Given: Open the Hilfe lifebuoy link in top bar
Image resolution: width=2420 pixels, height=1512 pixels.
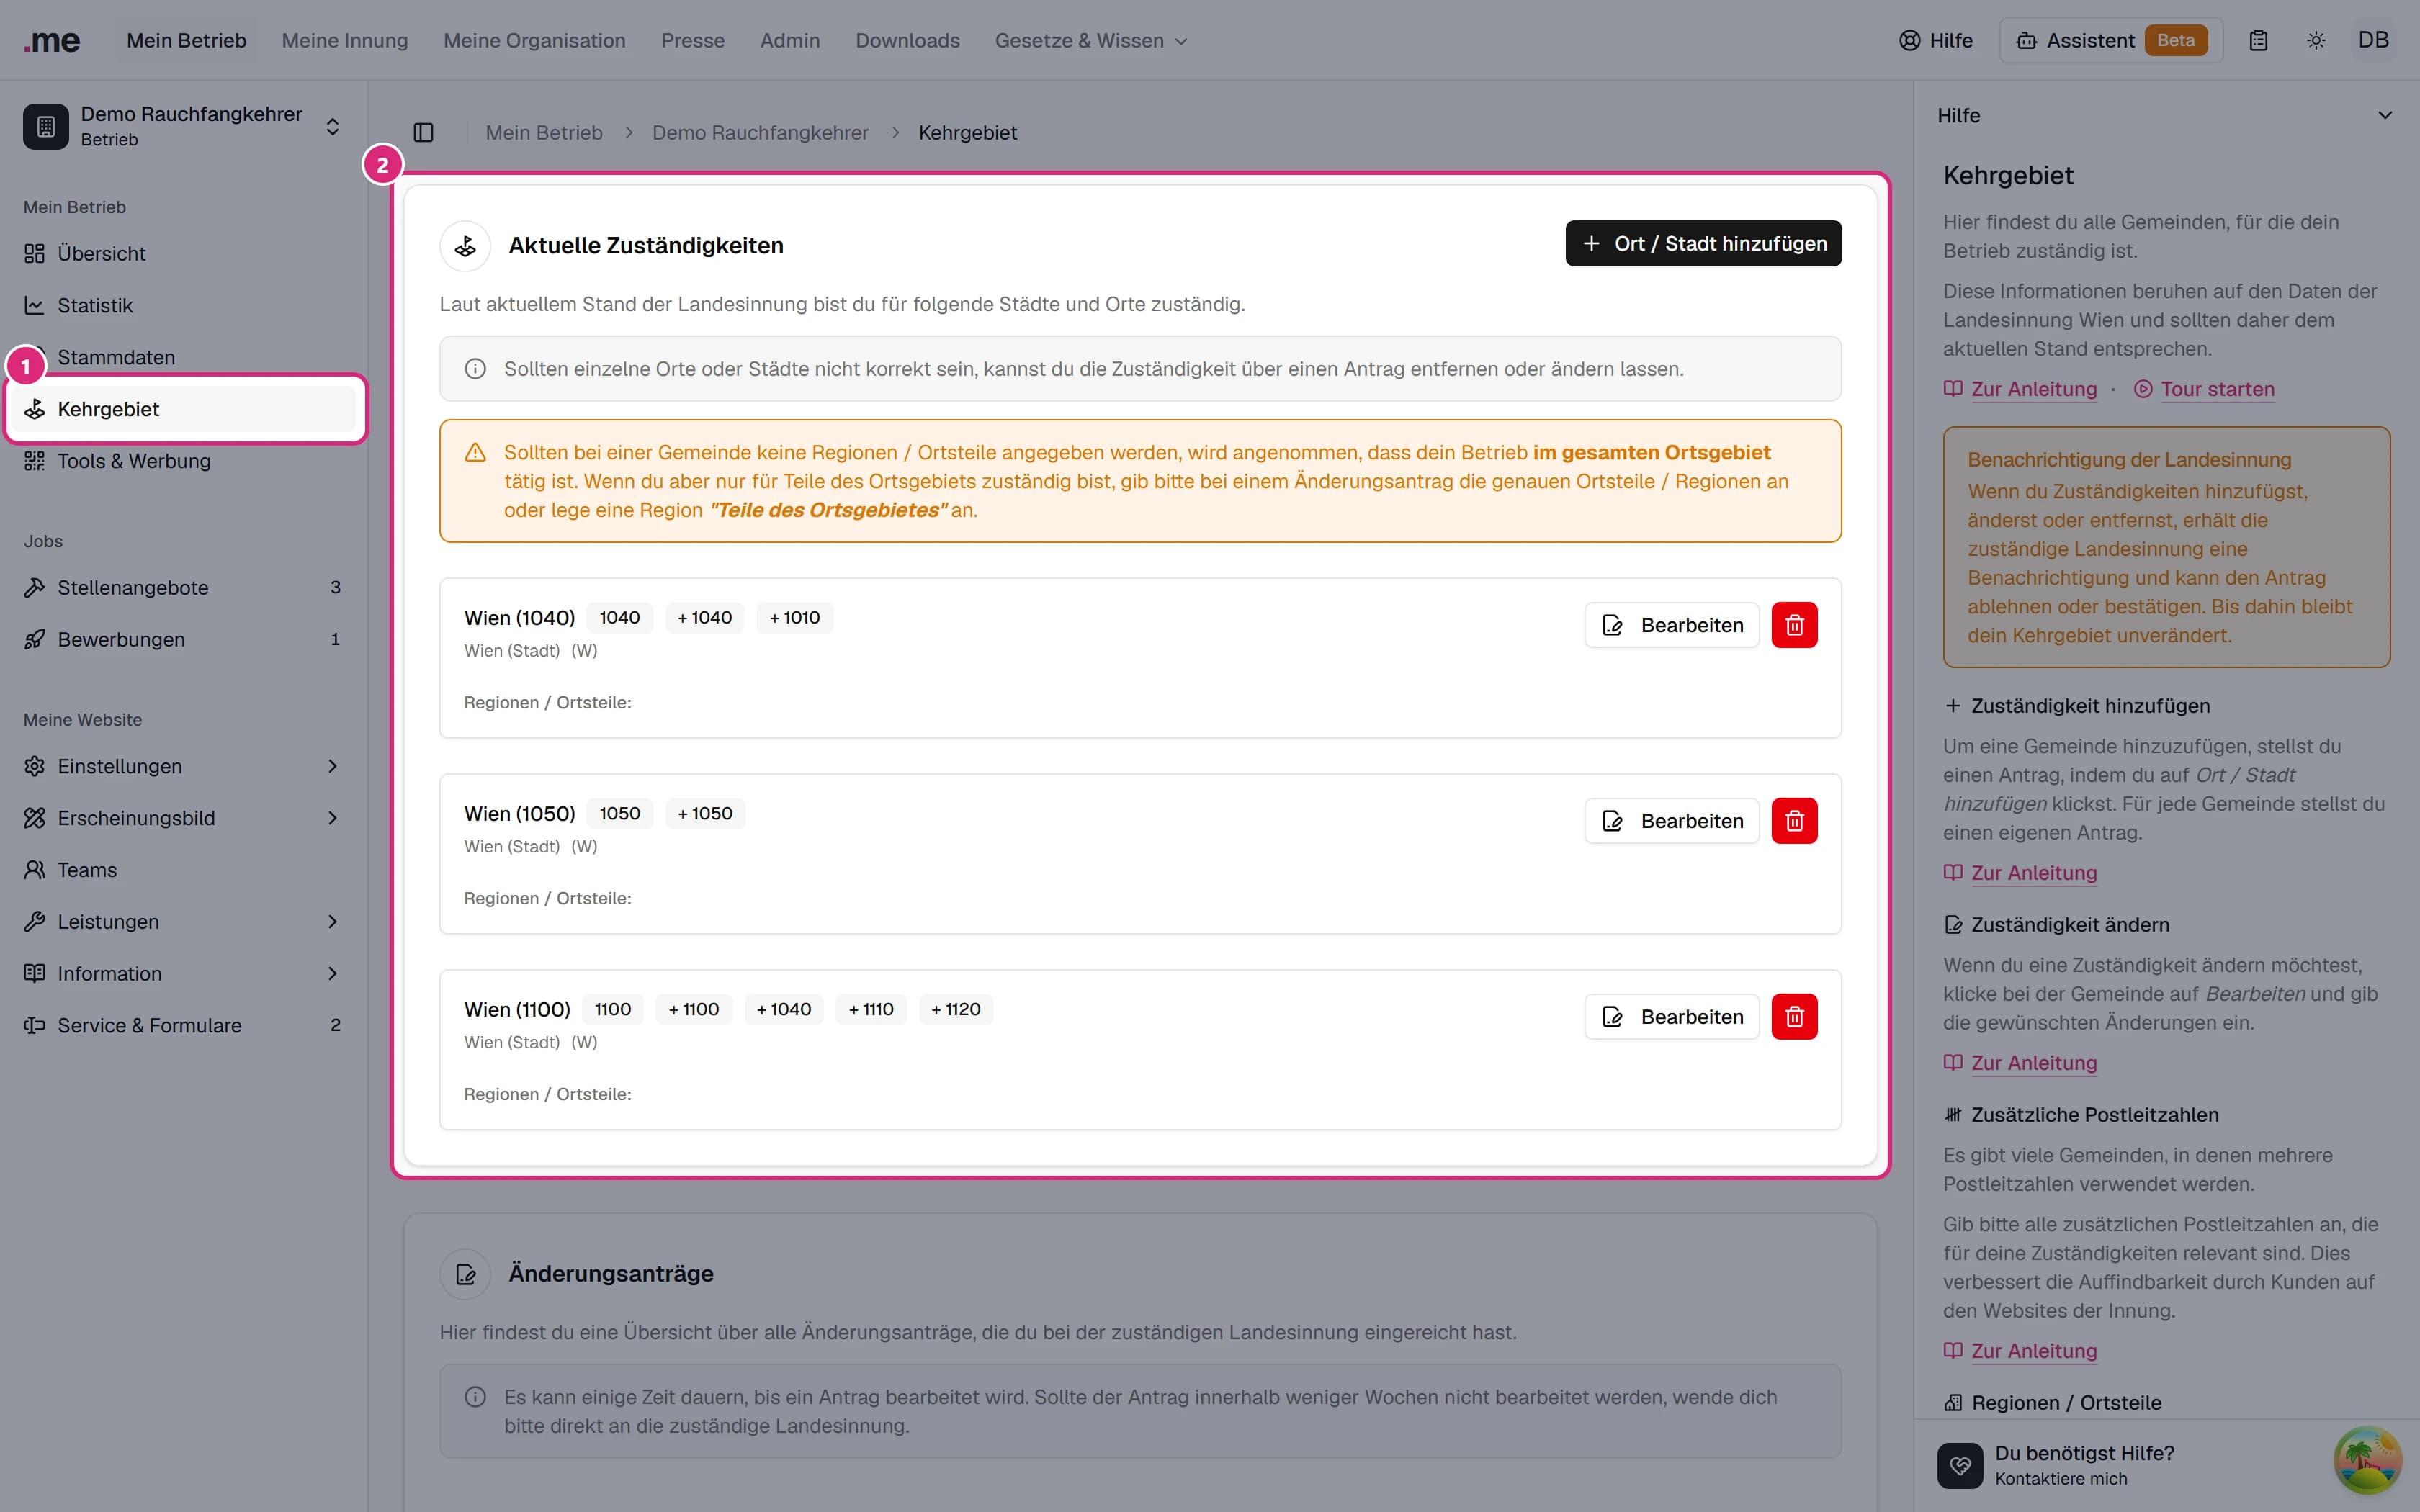Looking at the screenshot, I should pos(1935,41).
